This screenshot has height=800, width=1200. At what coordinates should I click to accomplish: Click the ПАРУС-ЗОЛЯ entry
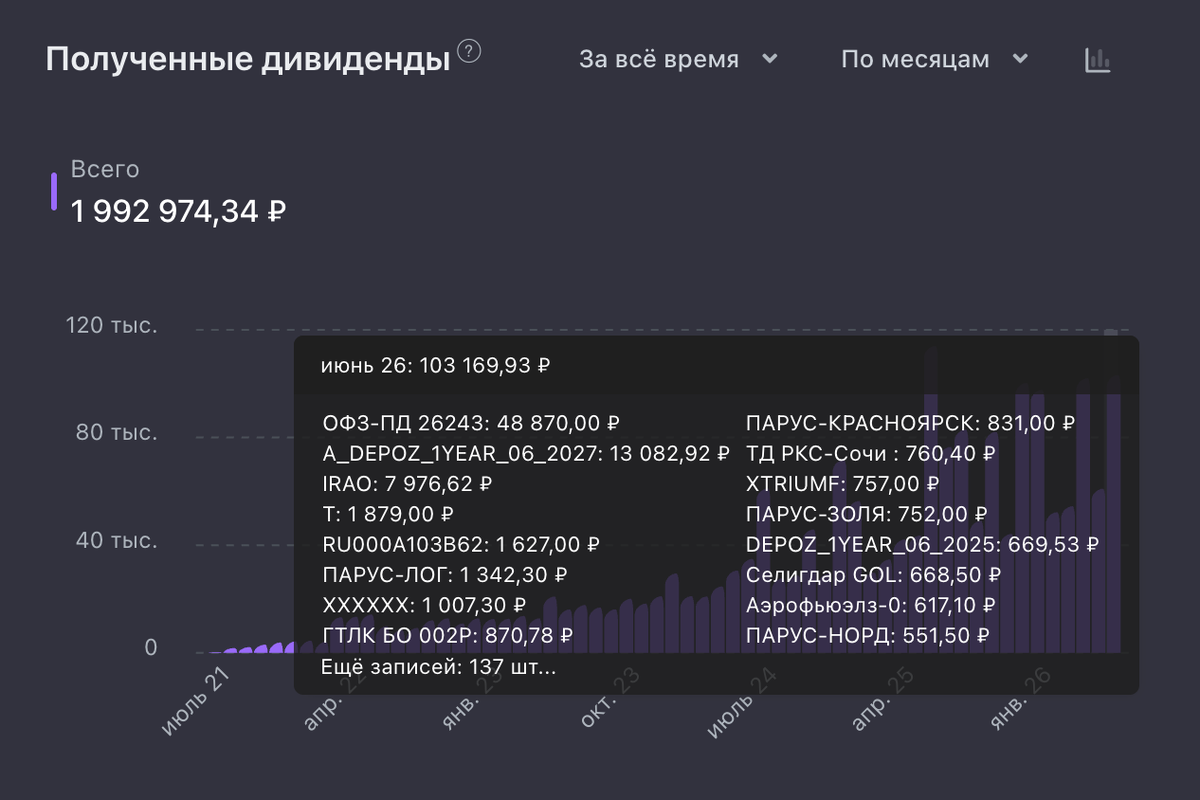pos(866,514)
